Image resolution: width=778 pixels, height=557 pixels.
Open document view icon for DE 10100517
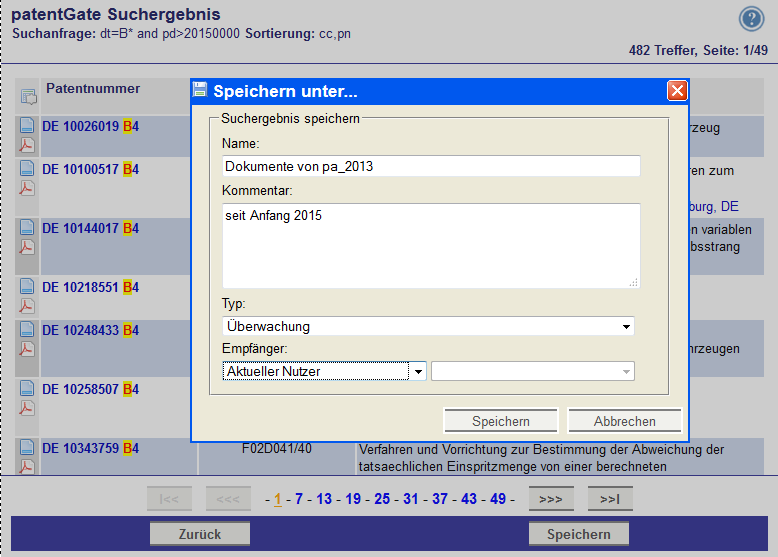click(27, 169)
